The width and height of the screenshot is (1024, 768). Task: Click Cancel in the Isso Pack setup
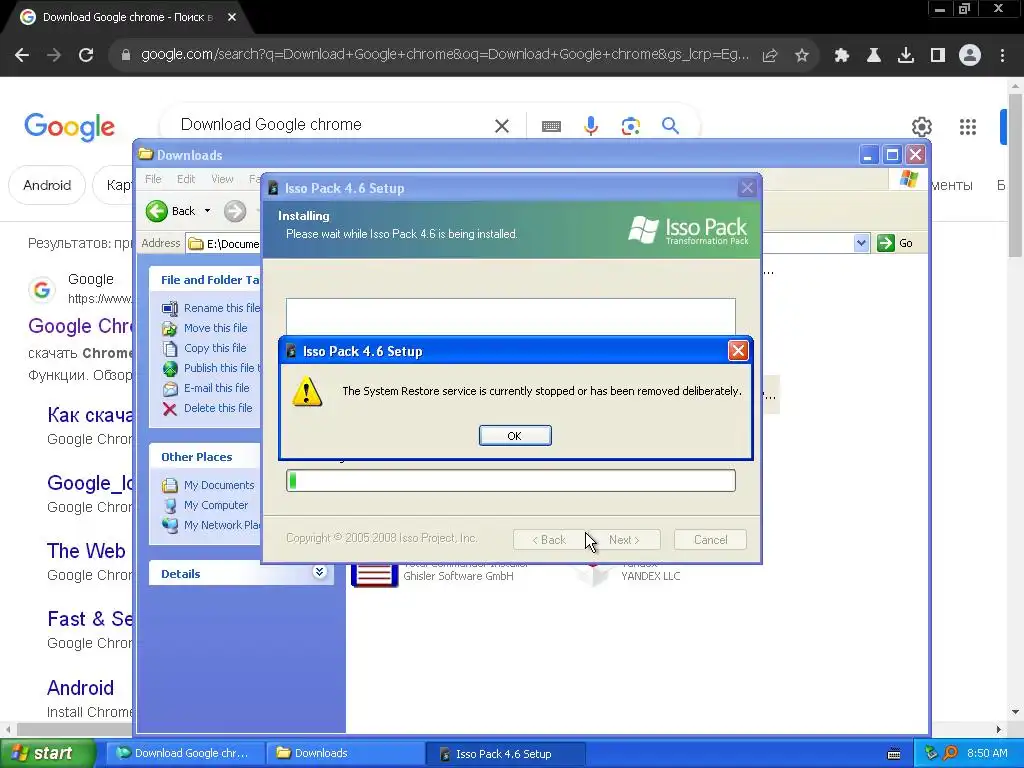[x=710, y=539]
